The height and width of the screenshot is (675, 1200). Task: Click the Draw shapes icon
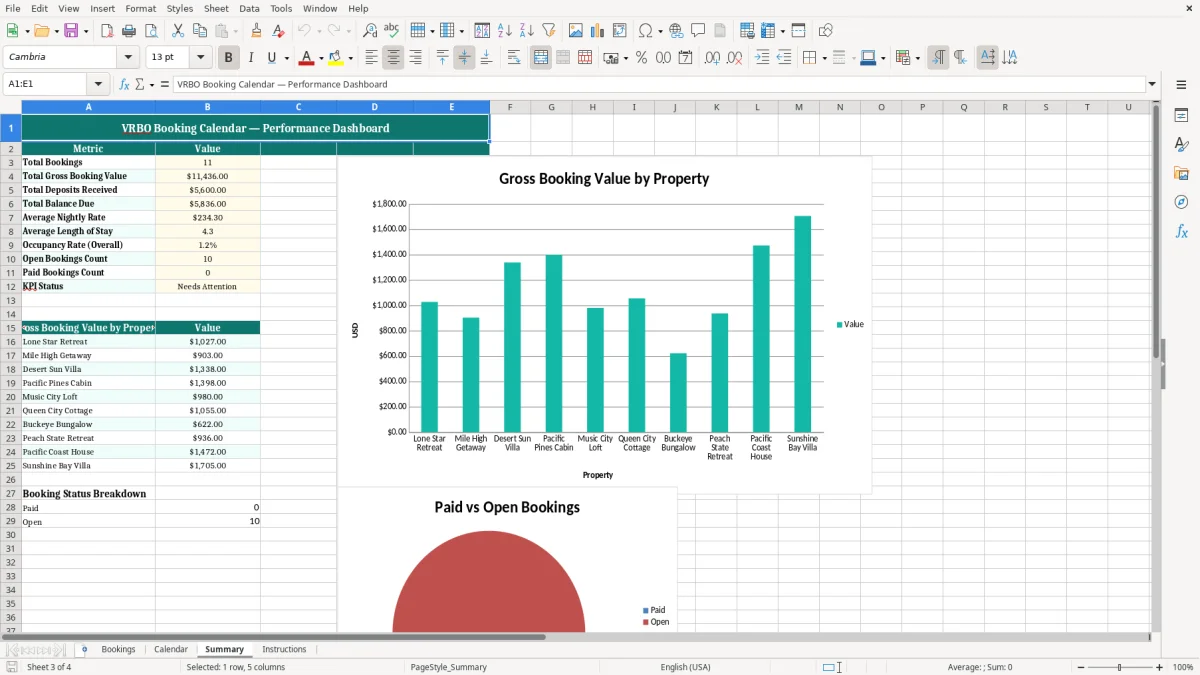[826, 31]
